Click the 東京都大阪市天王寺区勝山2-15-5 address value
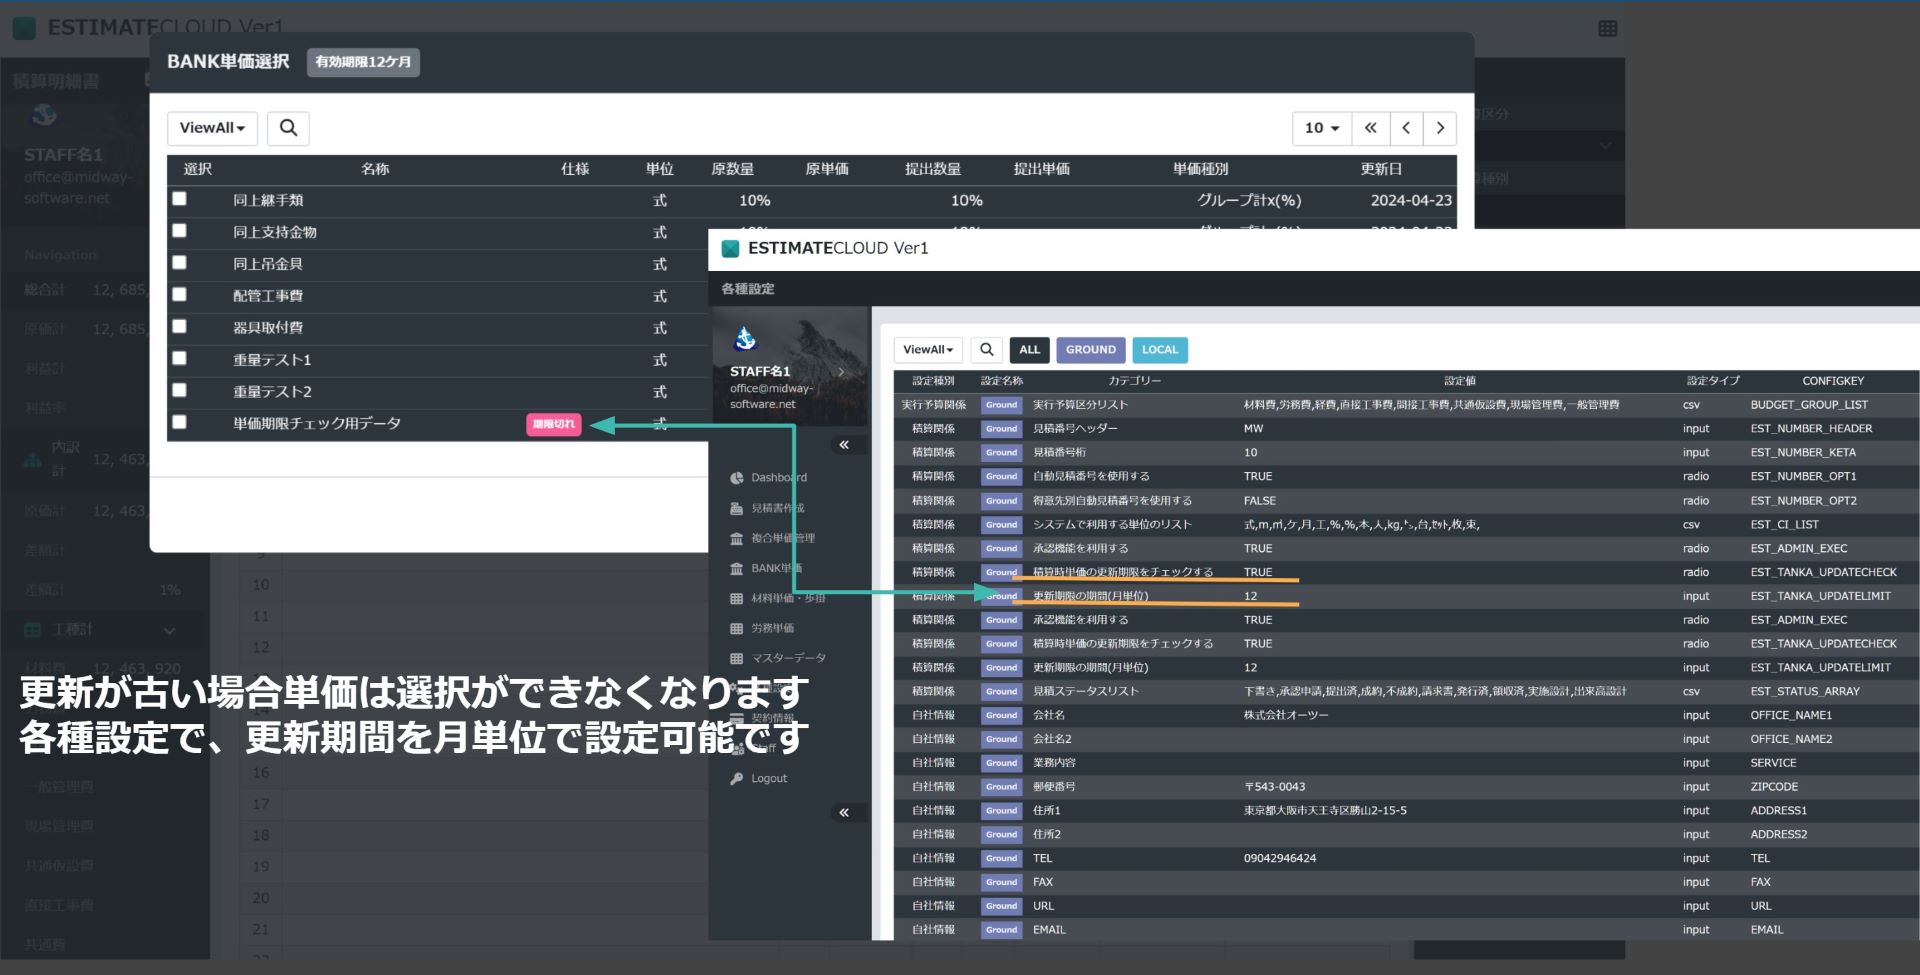This screenshot has width=1920, height=975. click(x=1325, y=811)
